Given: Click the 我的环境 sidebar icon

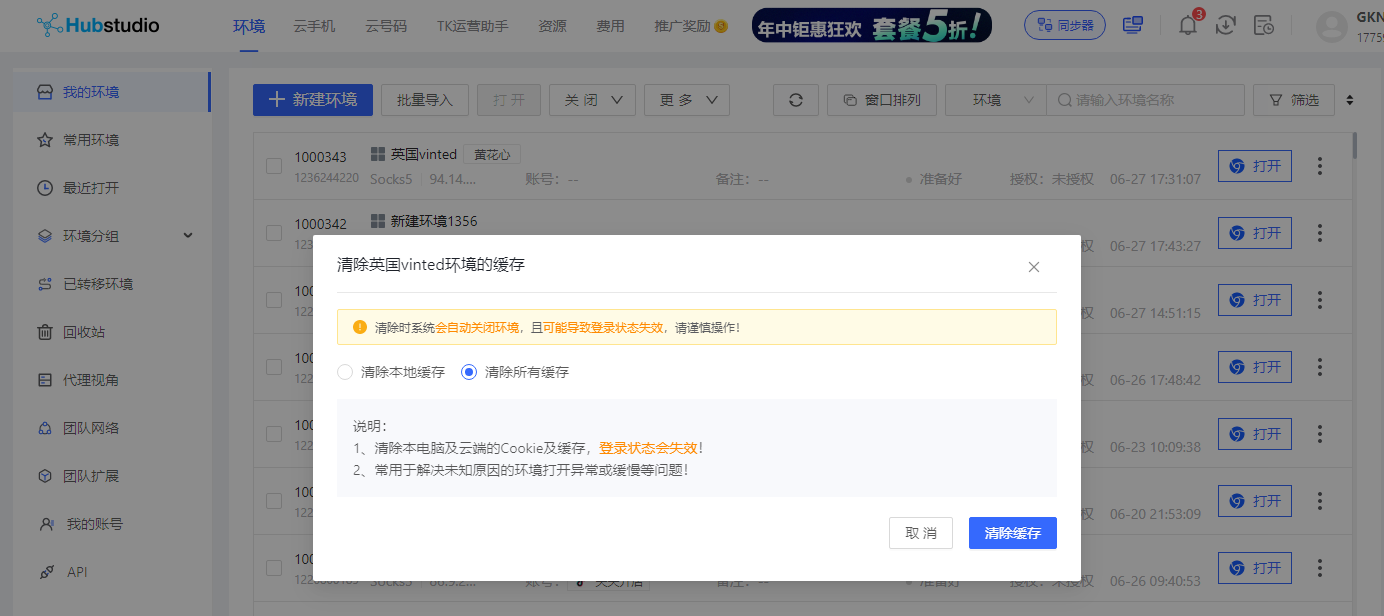Looking at the screenshot, I should click(45, 92).
